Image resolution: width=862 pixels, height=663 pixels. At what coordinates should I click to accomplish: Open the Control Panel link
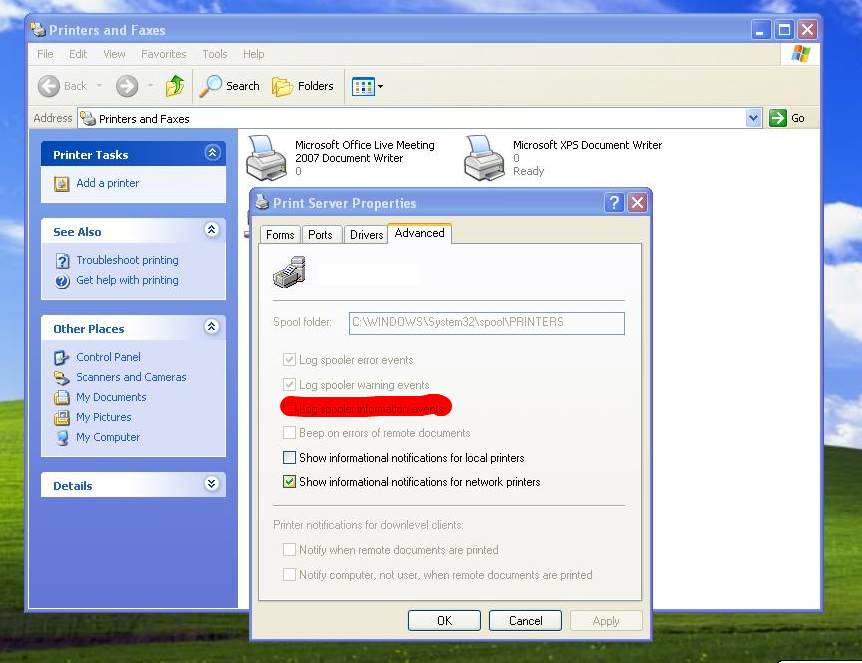tap(108, 357)
